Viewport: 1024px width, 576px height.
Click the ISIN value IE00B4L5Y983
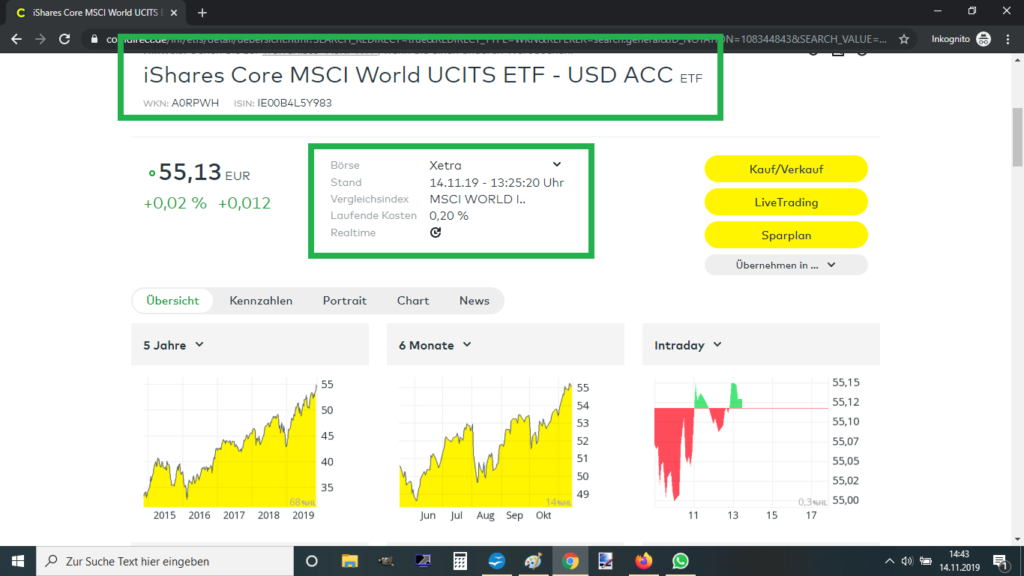pos(295,103)
